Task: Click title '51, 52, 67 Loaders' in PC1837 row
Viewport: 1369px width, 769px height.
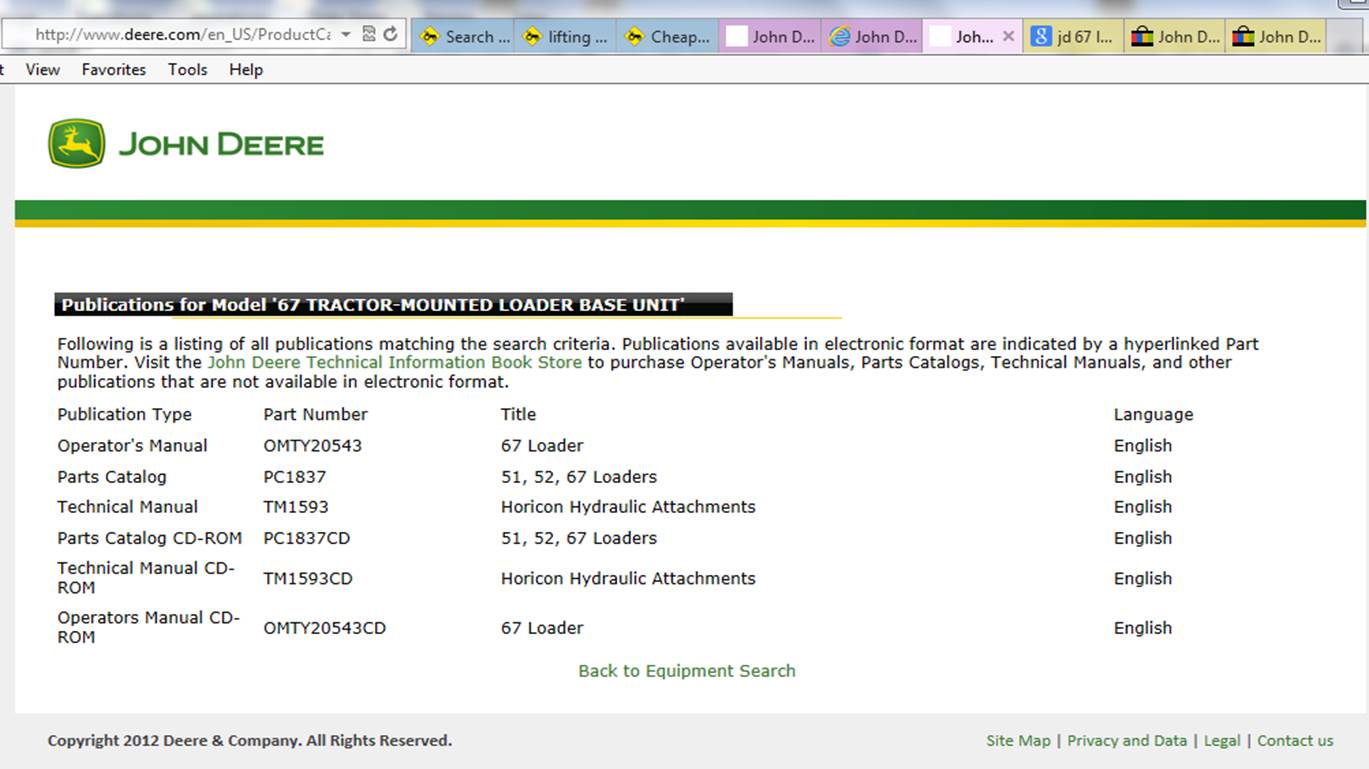Action: click(579, 477)
